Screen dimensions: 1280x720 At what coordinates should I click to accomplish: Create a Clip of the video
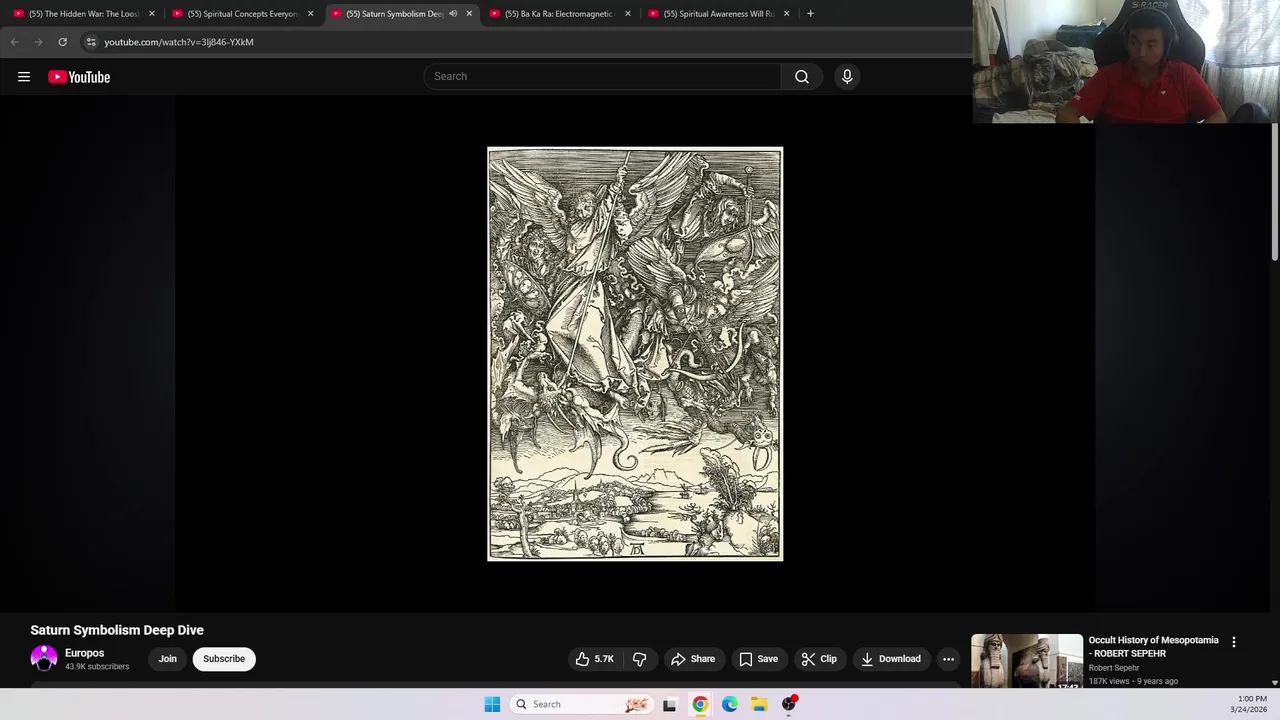819,659
